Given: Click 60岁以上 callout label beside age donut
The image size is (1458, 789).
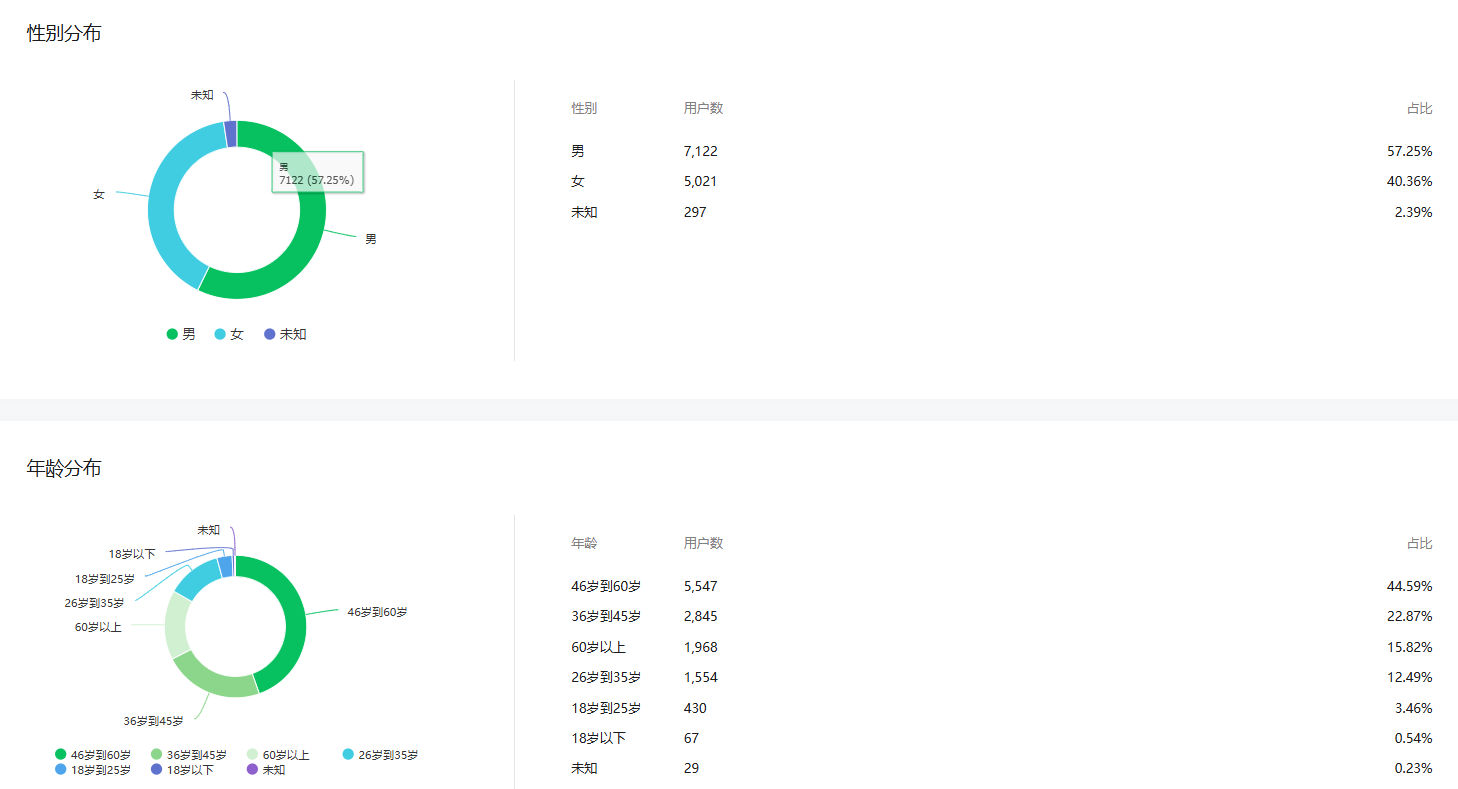Looking at the screenshot, I should coord(98,627).
